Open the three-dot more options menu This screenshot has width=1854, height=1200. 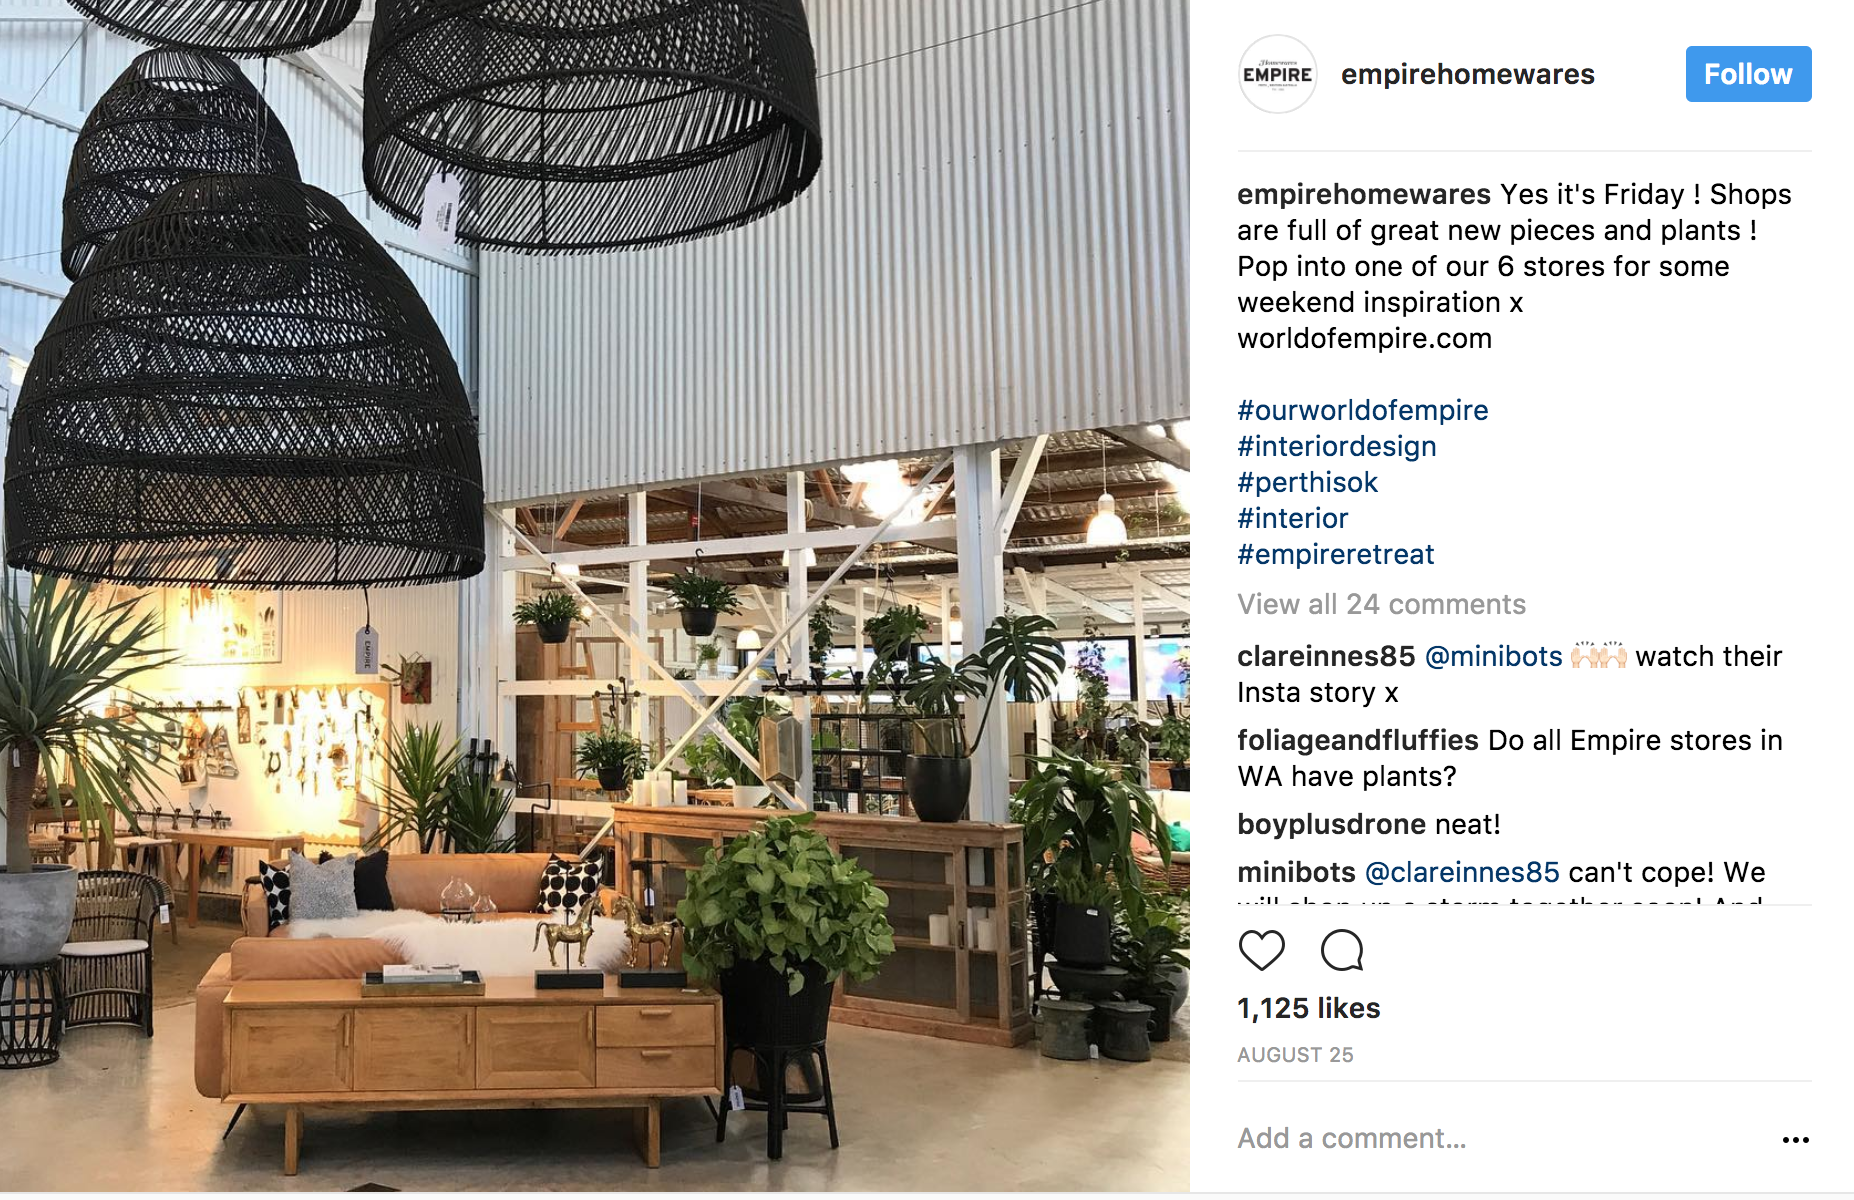point(1795,1140)
